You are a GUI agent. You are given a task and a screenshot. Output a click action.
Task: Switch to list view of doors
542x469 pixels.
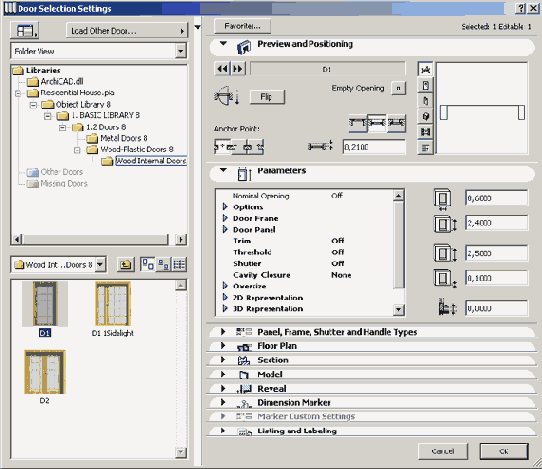tap(179, 265)
